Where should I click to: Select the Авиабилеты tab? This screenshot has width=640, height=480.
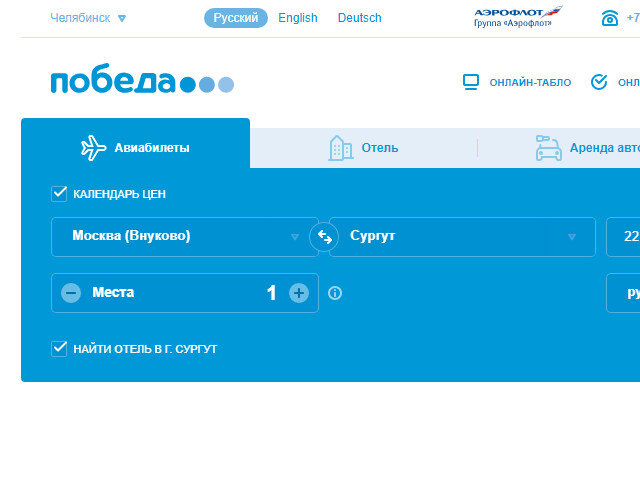click(x=136, y=143)
